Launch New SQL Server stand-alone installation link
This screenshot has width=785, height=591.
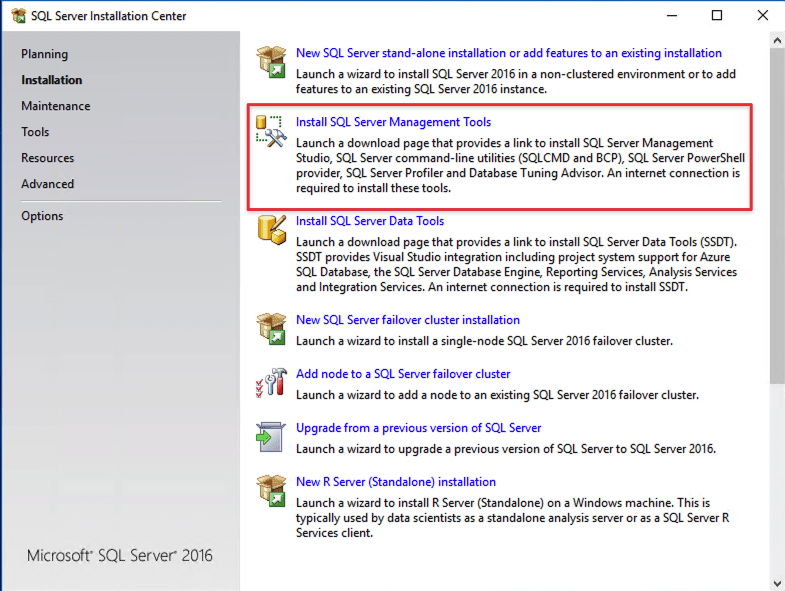[508, 53]
